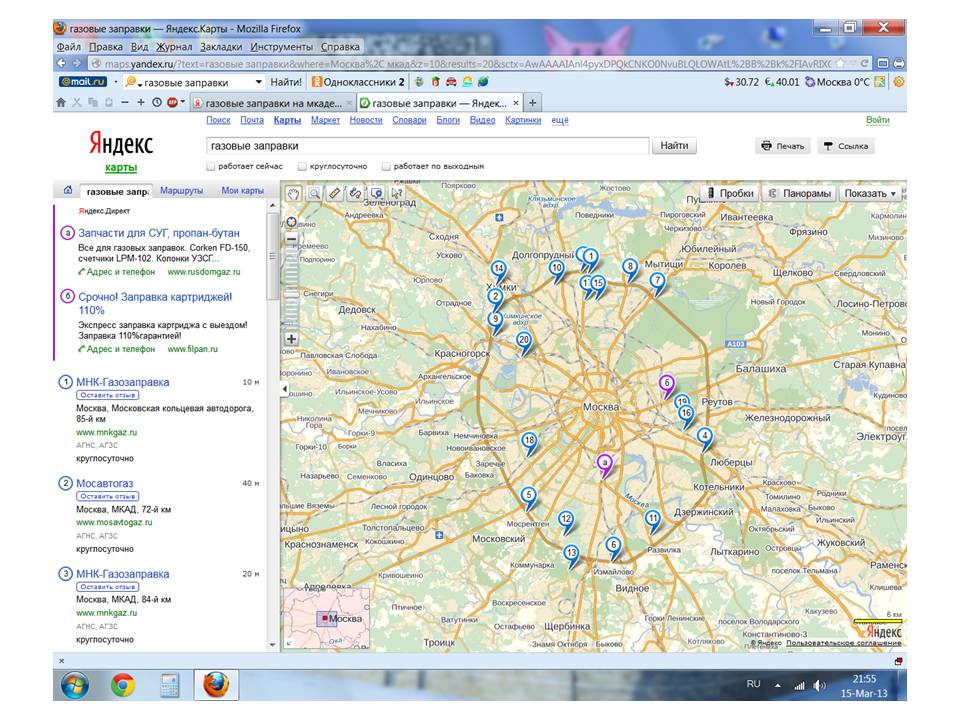The height and width of the screenshot is (720, 960).
Task: Switch to the Маршруты tab
Action: click(x=182, y=190)
